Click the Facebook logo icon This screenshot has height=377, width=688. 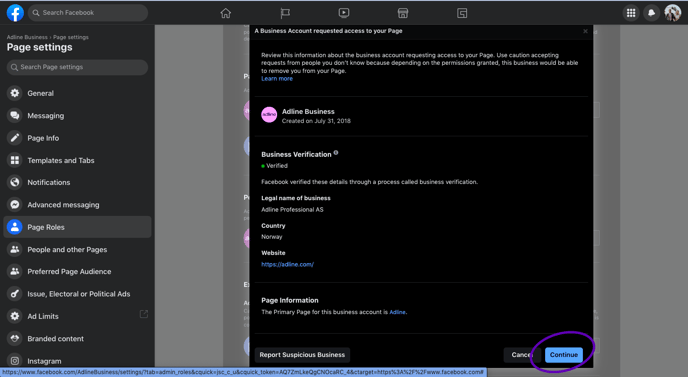[15, 13]
